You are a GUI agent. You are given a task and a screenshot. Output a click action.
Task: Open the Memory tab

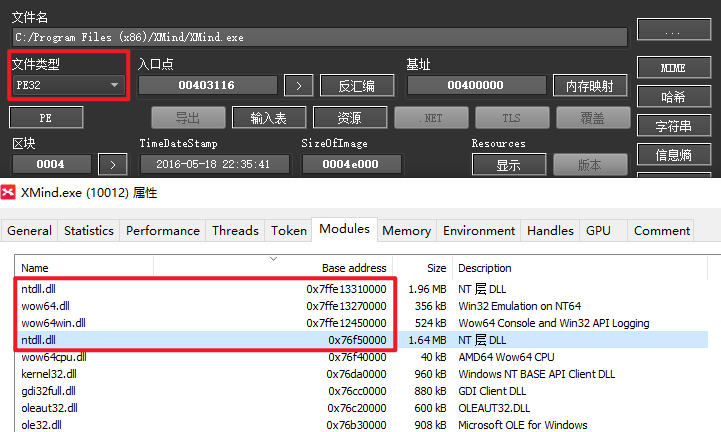click(406, 230)
